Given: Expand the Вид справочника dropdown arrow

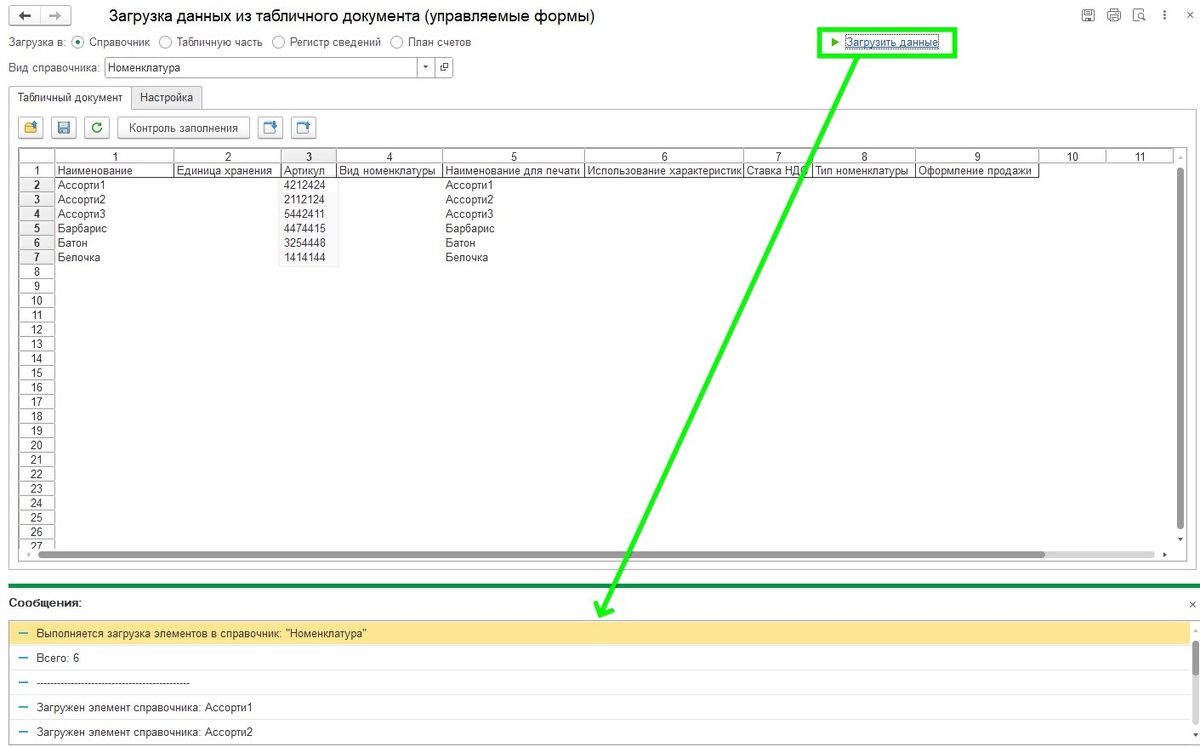Looking at the screenshot, I should (x=426, y=68).
